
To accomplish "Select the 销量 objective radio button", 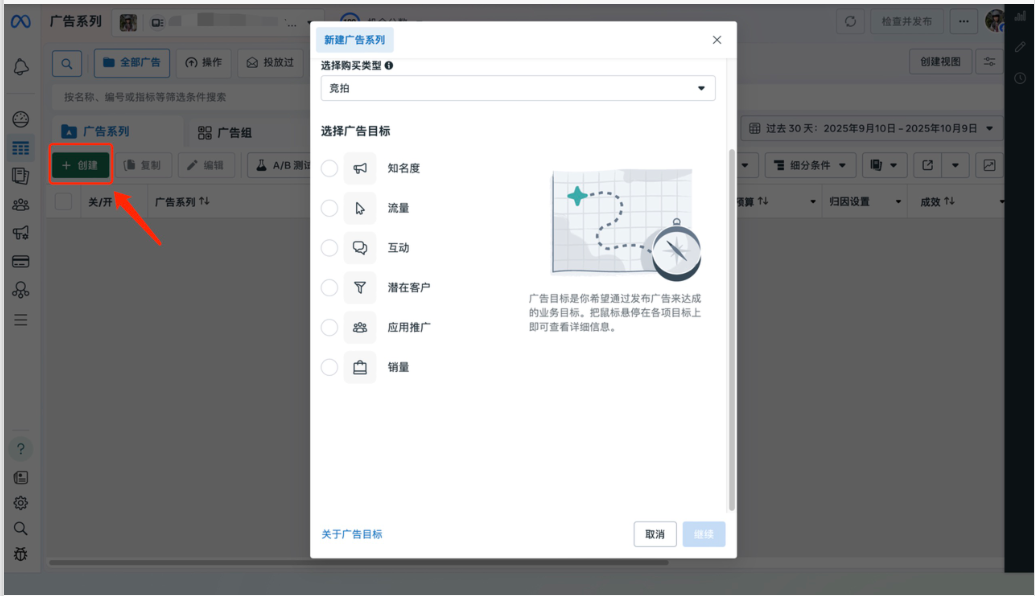I will 330,367.
